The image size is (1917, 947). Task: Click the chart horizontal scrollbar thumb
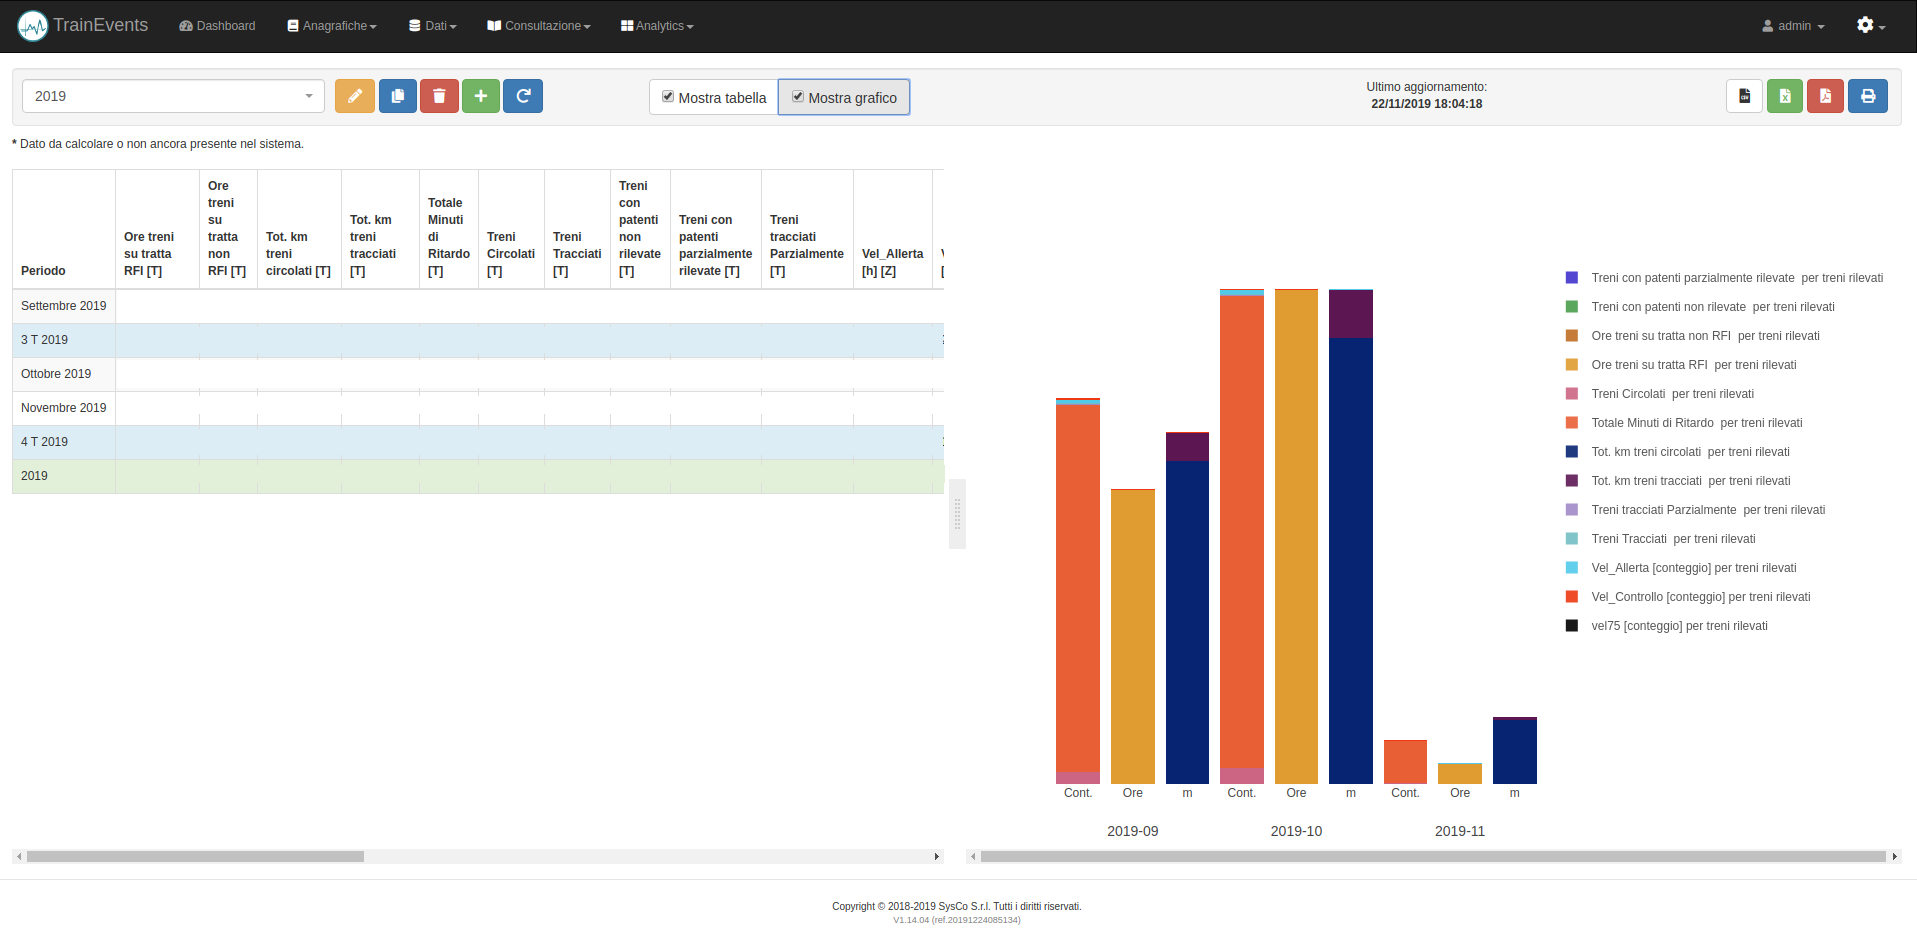tap(1433, 856)
